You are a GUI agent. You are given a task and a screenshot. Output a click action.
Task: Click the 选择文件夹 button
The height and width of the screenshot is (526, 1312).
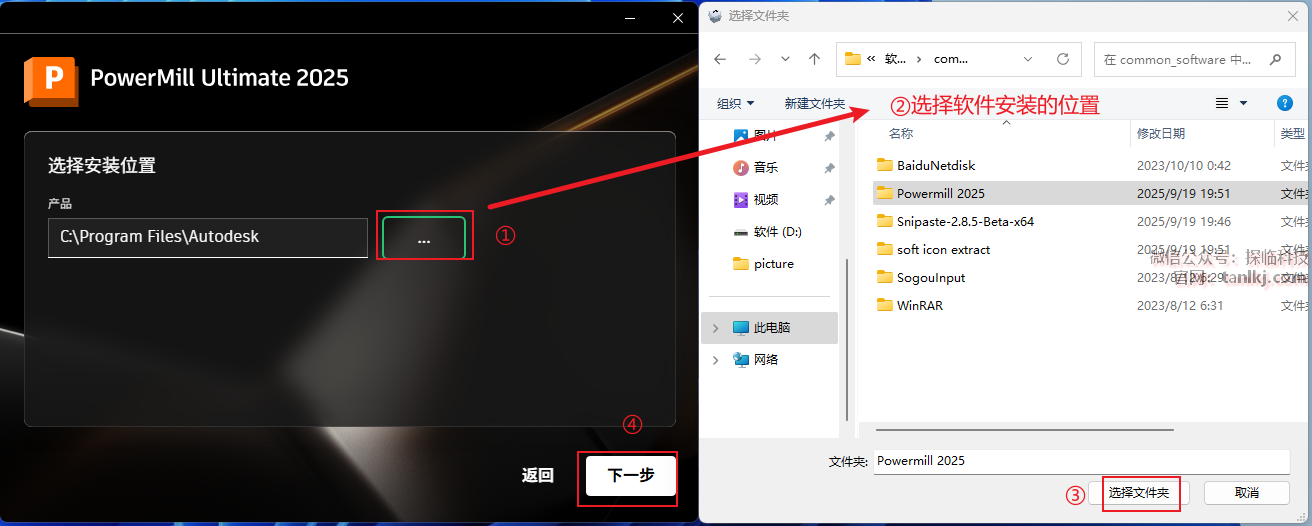1139,493
